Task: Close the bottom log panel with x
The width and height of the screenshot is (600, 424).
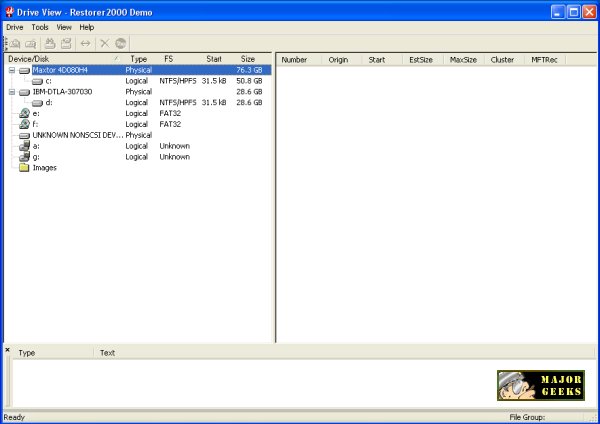Action: pos(7,350)
